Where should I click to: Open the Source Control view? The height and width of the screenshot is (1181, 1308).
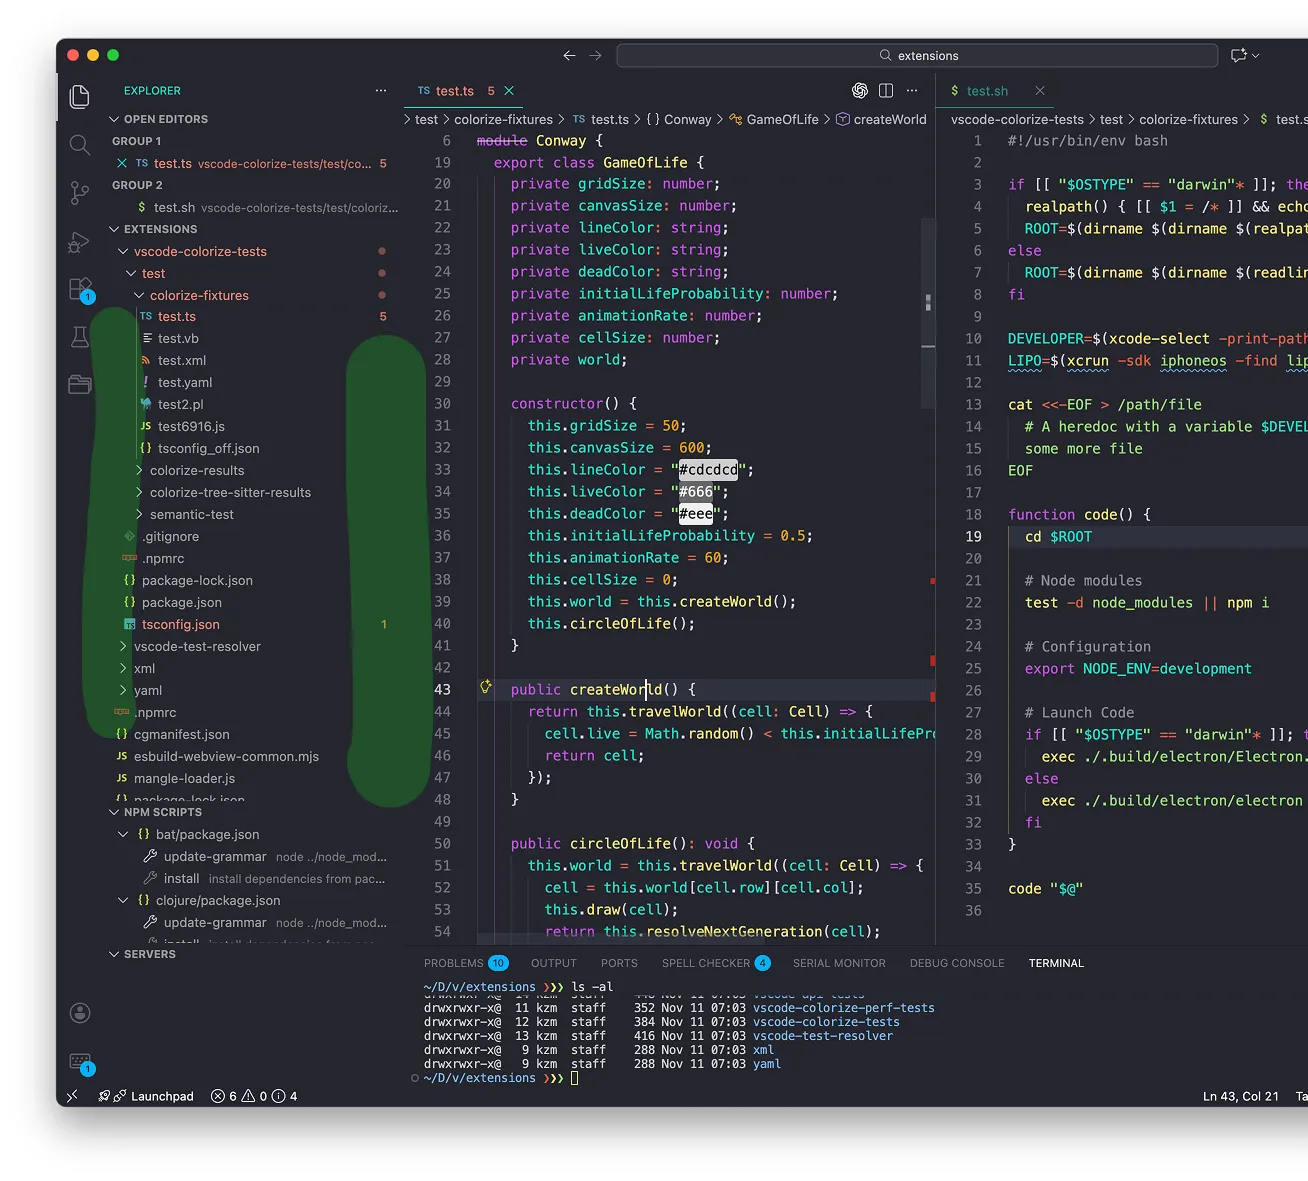(80, 192)
